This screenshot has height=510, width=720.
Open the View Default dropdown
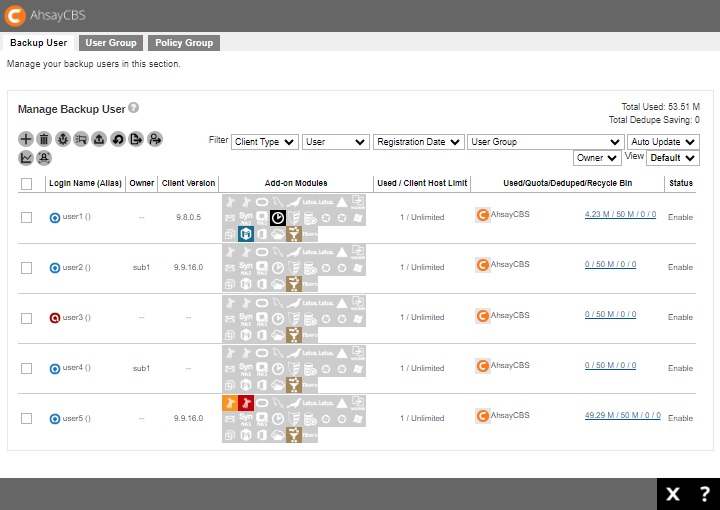(672, 158)
